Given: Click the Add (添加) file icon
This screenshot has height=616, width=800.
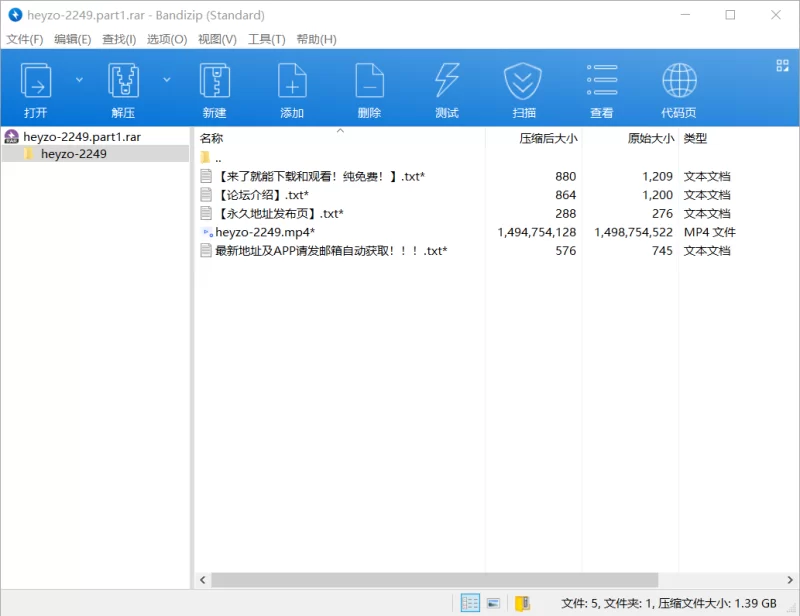Looking at the screenshot, I should coord(292,81).
